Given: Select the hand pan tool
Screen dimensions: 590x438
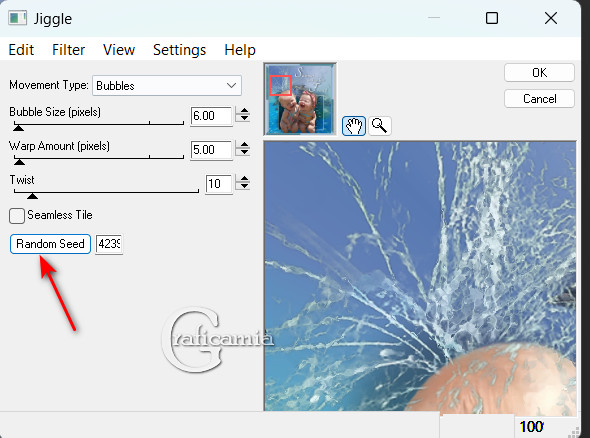Looking at the screenshot, I should [354, 126].
